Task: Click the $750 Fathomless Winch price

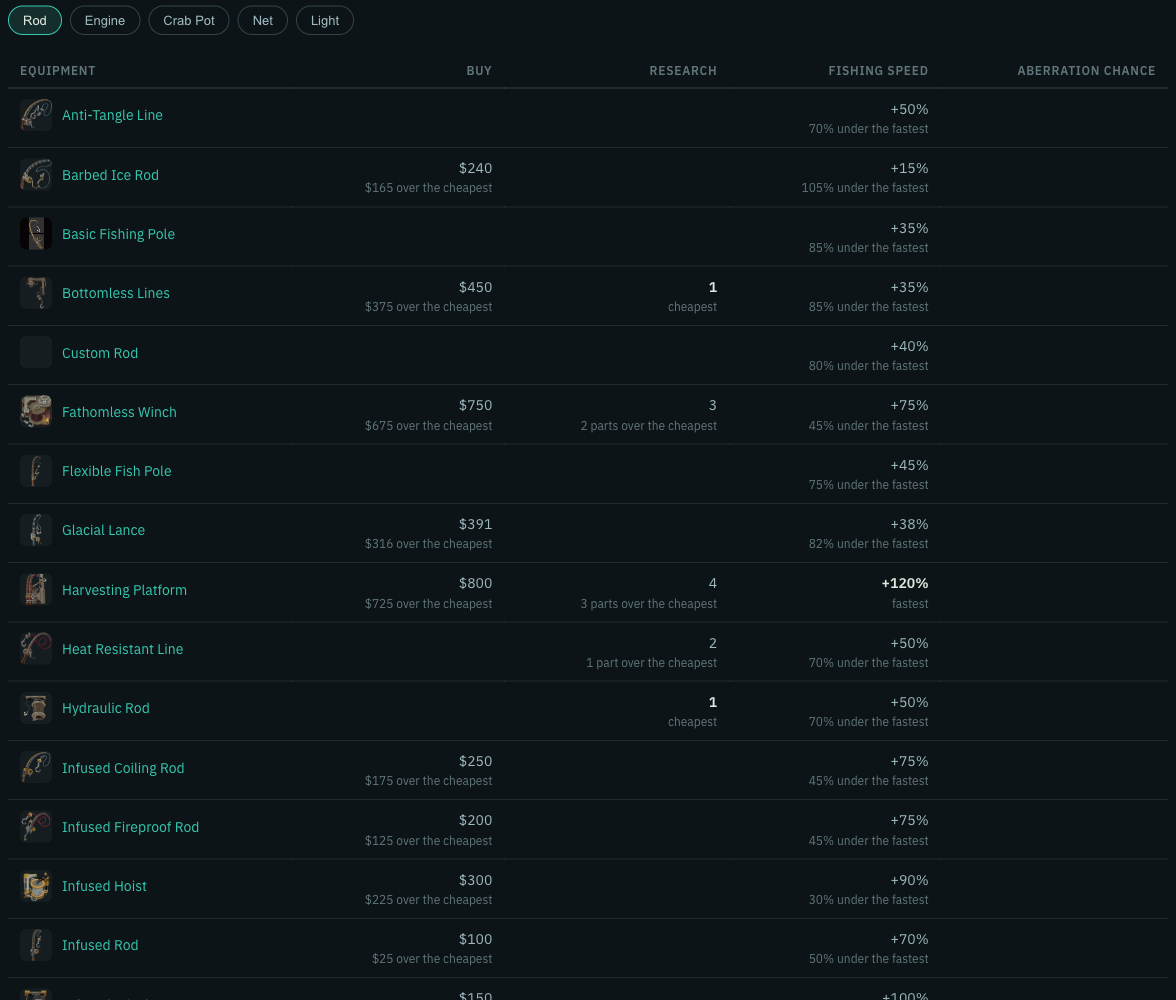Action: [476, 405]
